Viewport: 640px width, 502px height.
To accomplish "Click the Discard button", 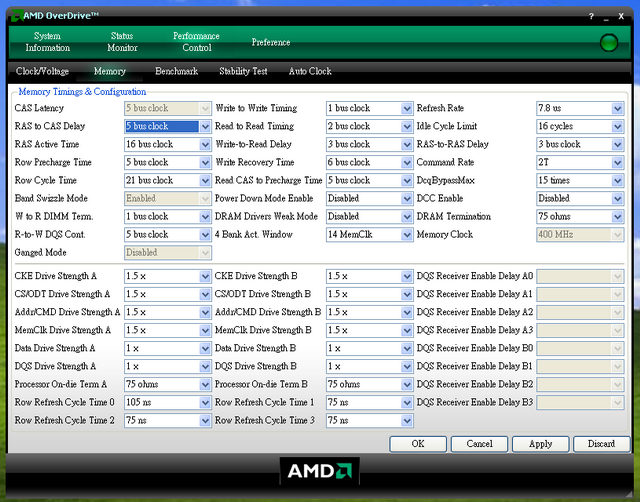I will (x=601, y=444).
